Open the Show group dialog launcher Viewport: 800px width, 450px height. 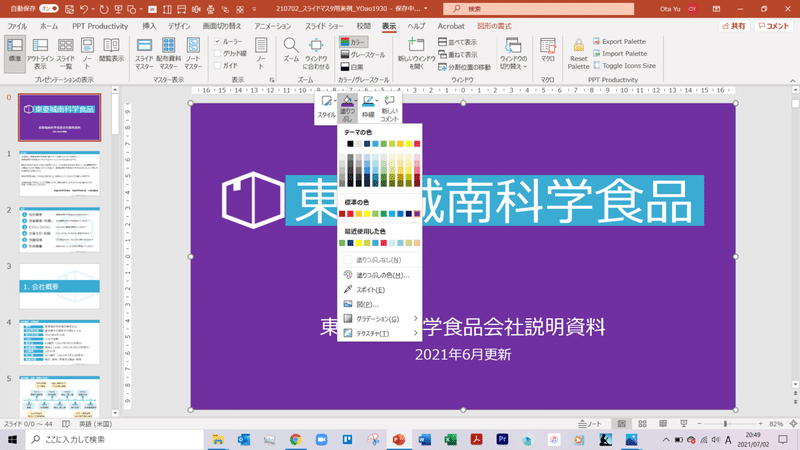[272, 80]
